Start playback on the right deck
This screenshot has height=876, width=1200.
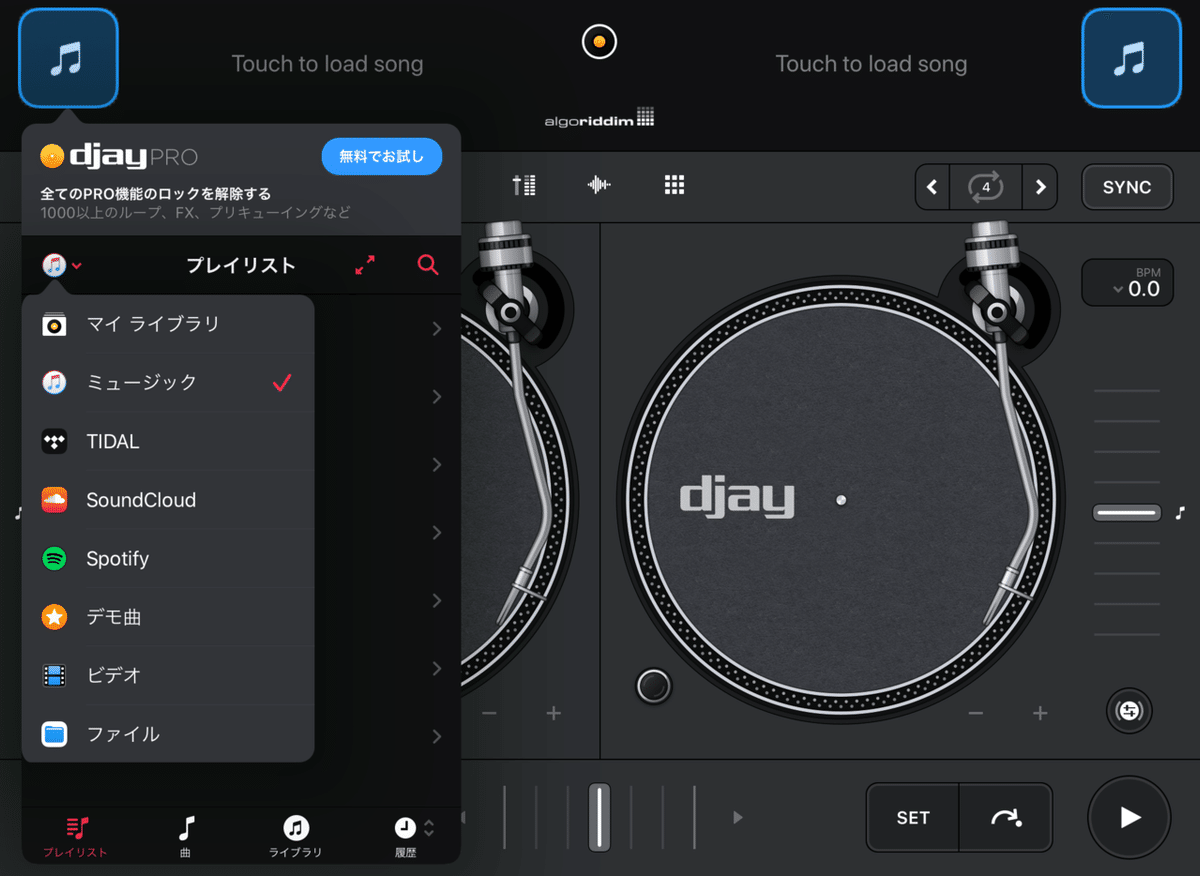click(x=1129, y=817)
